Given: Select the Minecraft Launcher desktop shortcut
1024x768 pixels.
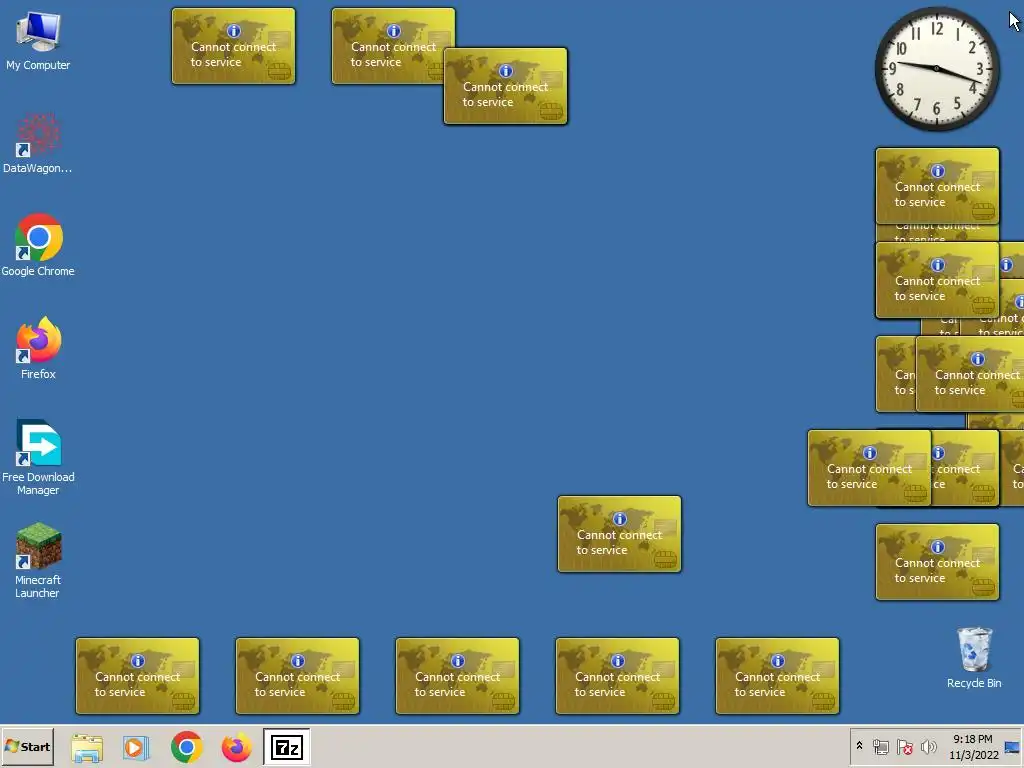Looking at the screenshot, I should 38,560.
